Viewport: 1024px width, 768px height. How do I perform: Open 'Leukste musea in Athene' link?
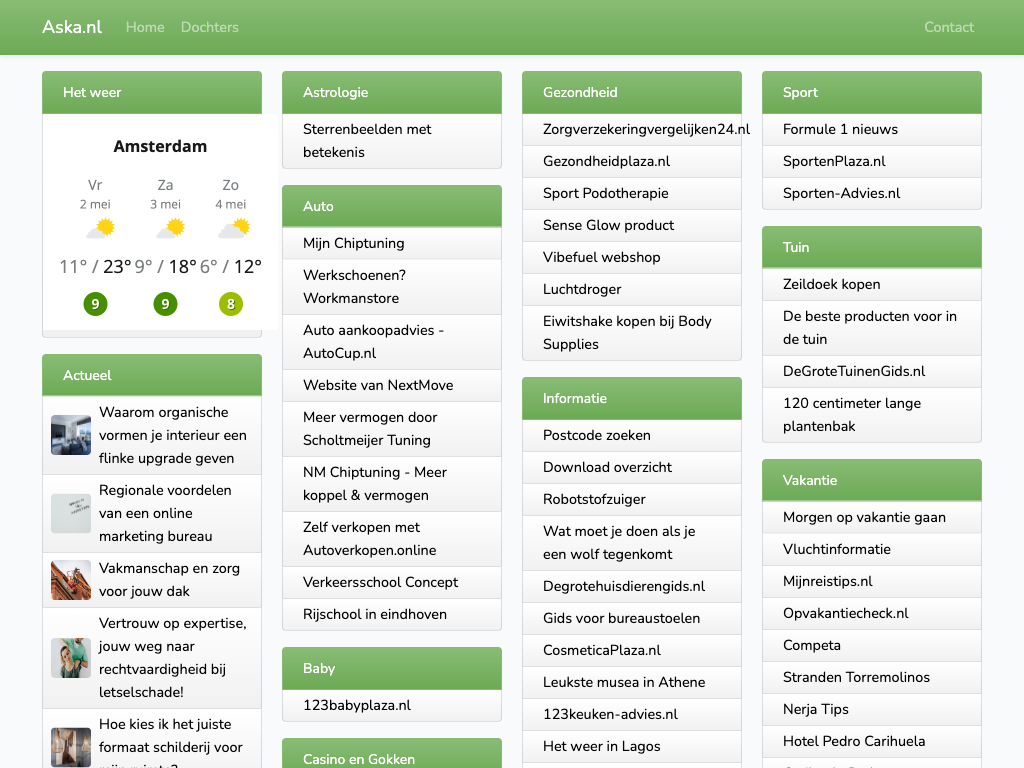624,682
